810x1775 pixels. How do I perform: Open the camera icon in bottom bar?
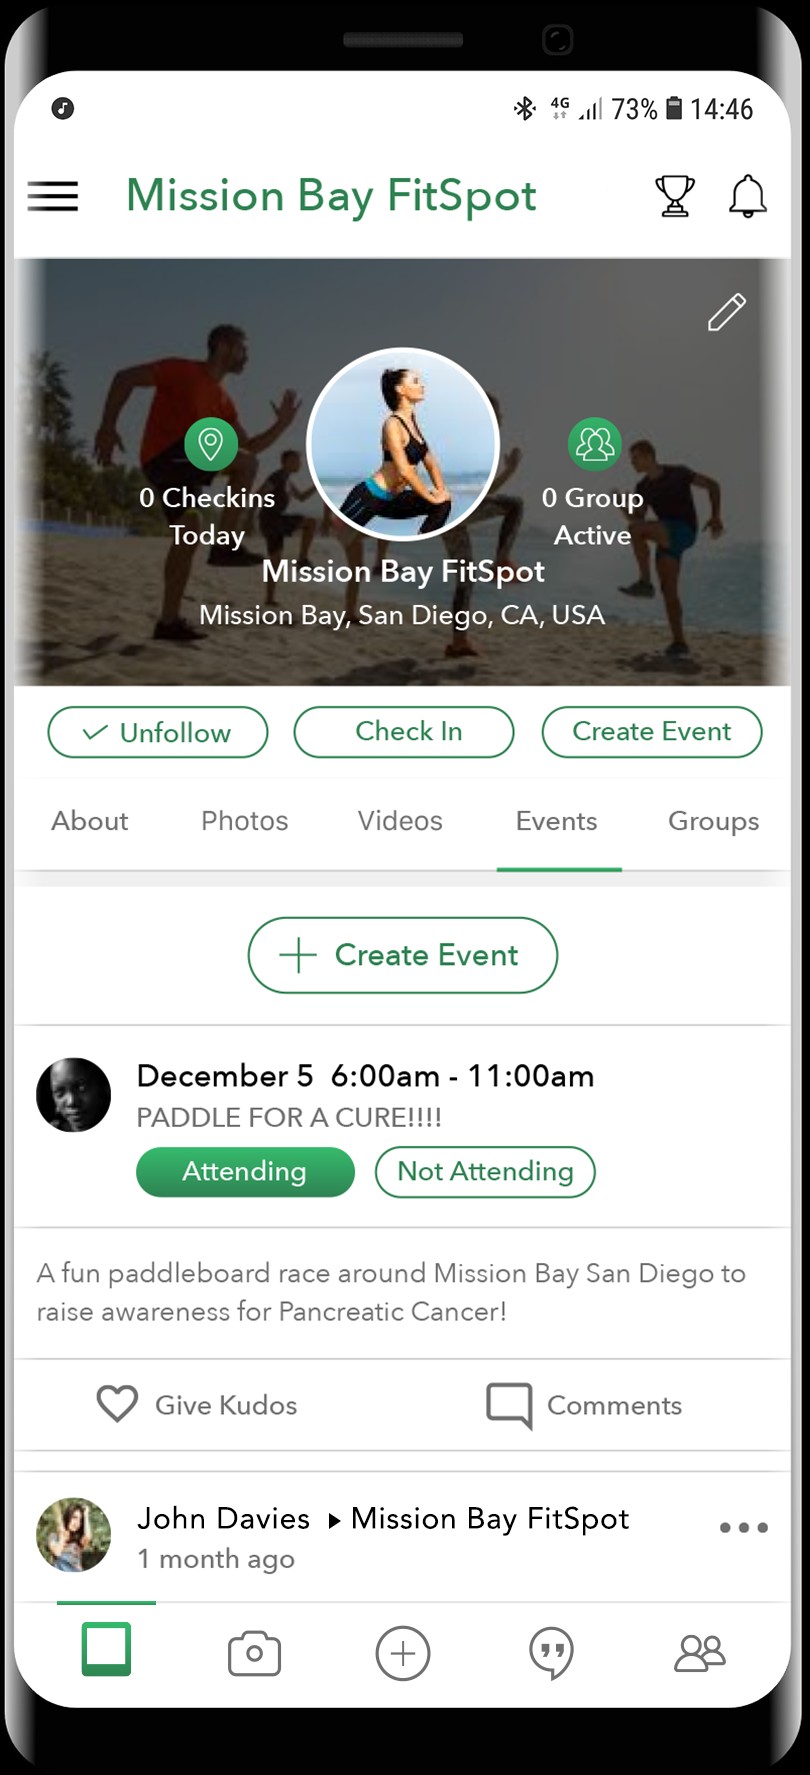(254, 1652)
